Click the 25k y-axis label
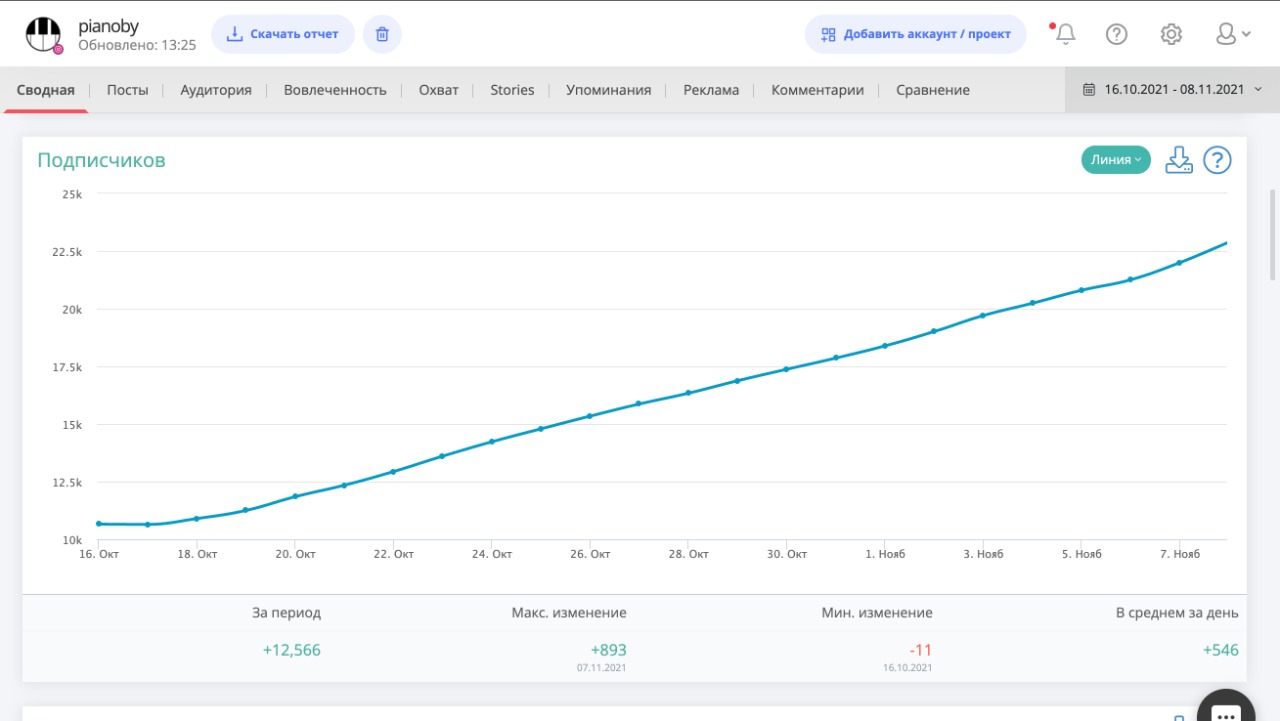The image size is (1280, 721). 72,194
